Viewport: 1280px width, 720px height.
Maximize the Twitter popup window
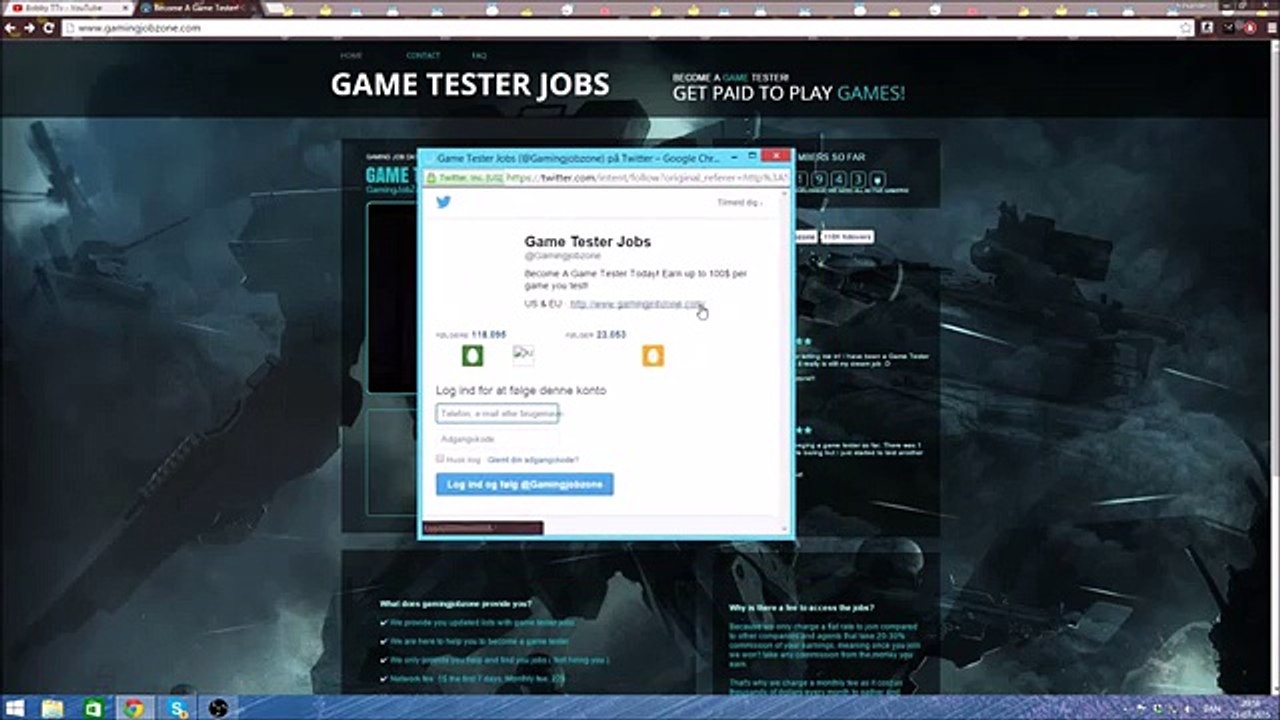(752, 157)
